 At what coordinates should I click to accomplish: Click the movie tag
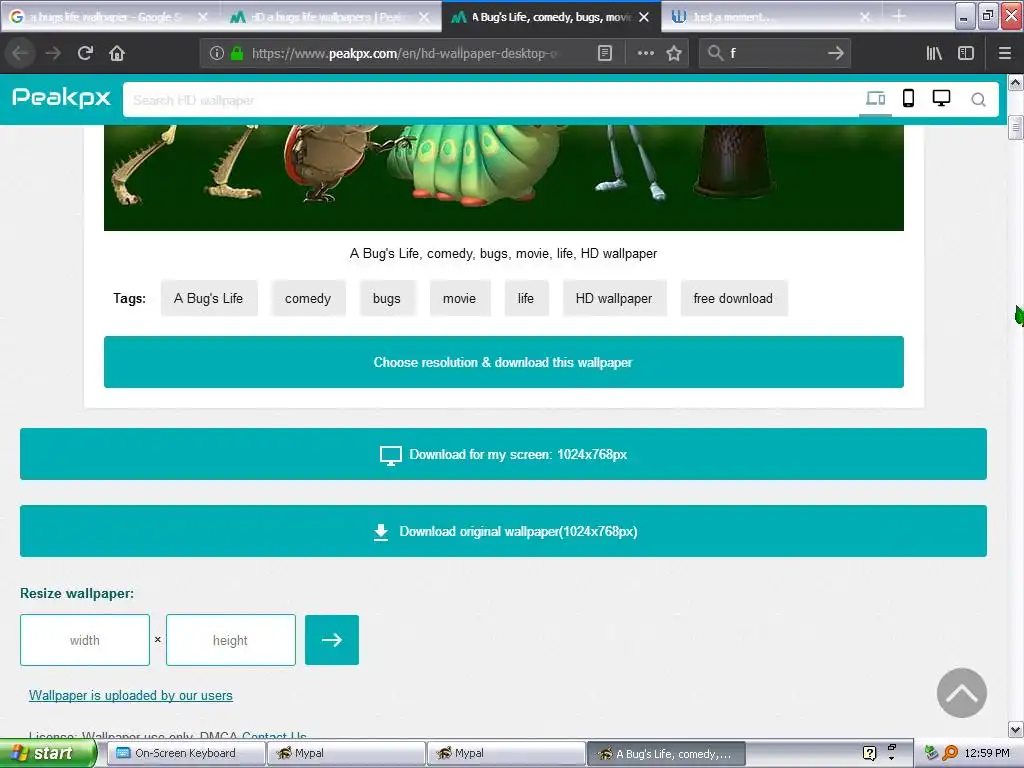point(459,298)
